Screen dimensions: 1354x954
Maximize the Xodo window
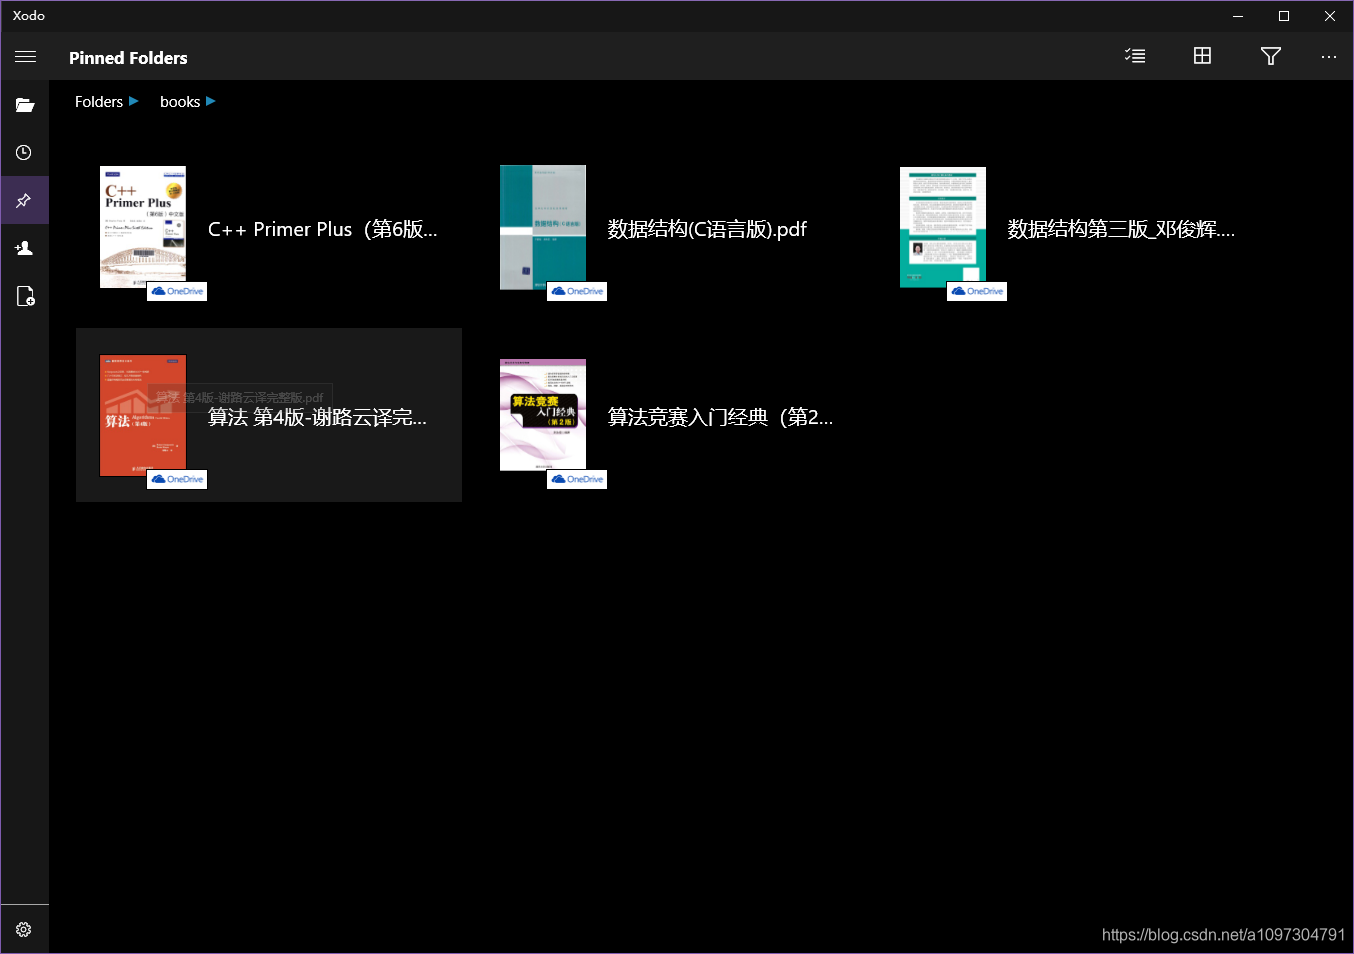[x=1284, y=16]
